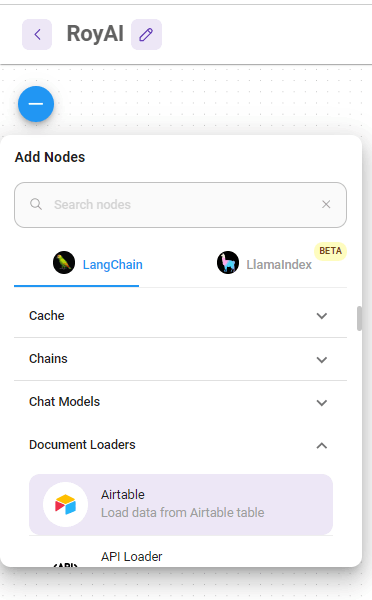
Task: Focus the Search nodes input field
Action: pos(181,205)
